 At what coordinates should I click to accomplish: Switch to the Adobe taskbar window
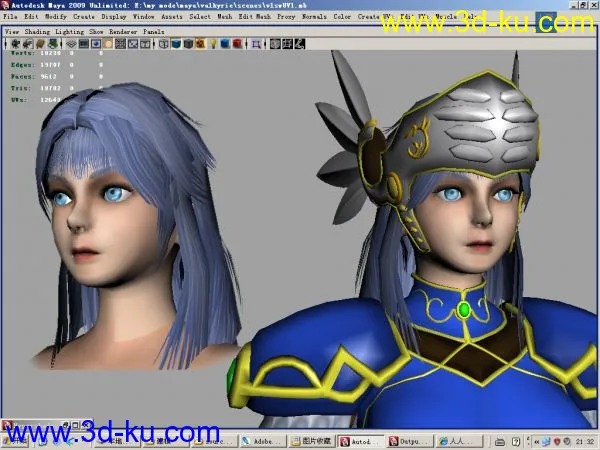point(264,441)
